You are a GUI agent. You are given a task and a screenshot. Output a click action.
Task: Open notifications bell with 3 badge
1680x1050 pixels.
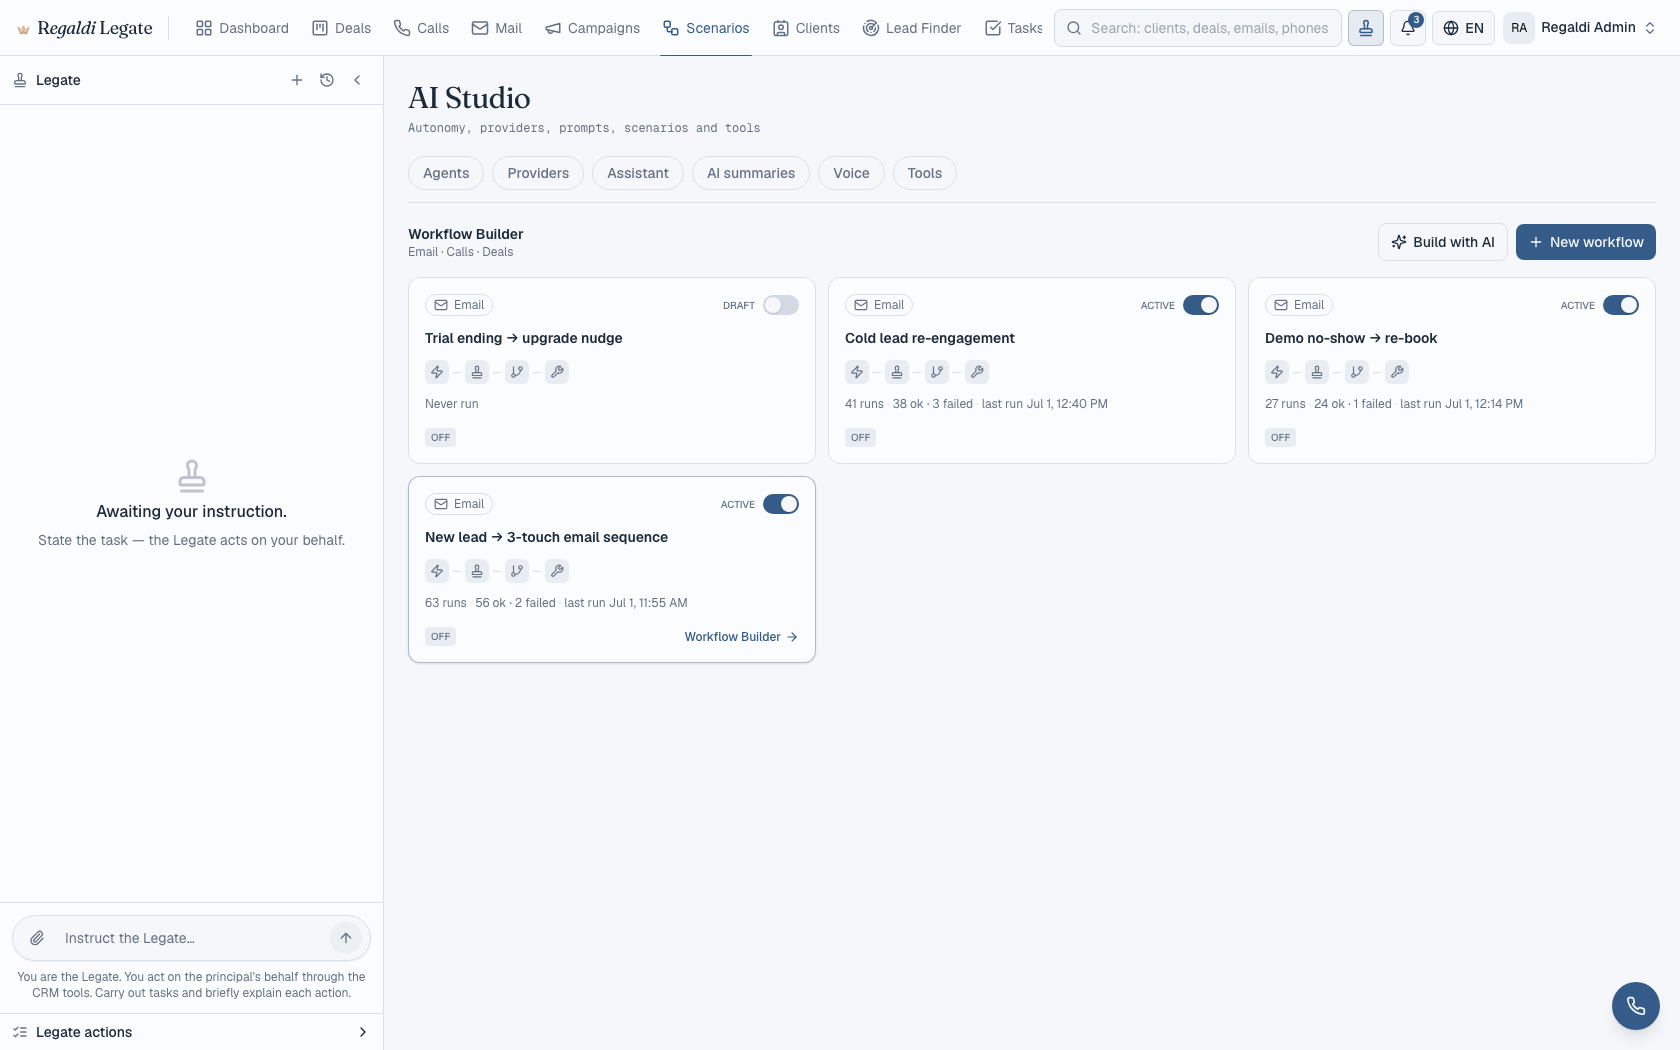1408,28
